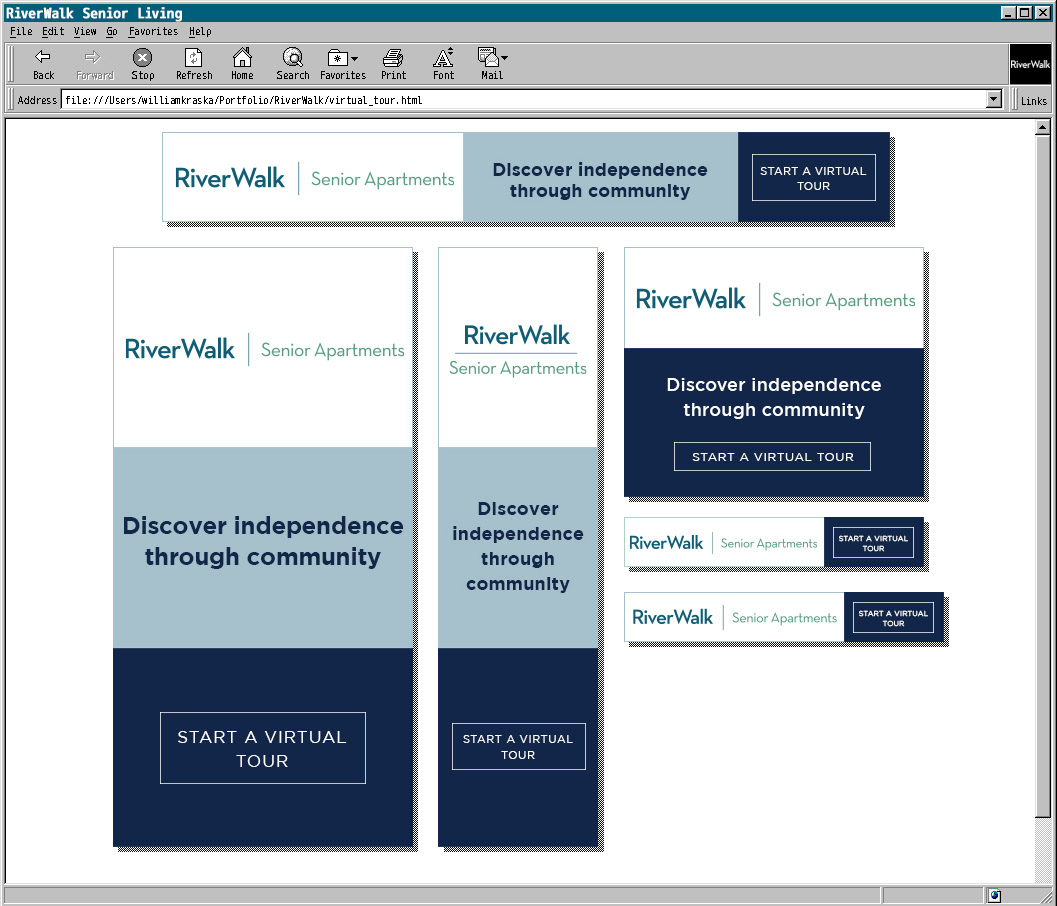Click the Address label
1057x906 pixels.
pos(37,100)
